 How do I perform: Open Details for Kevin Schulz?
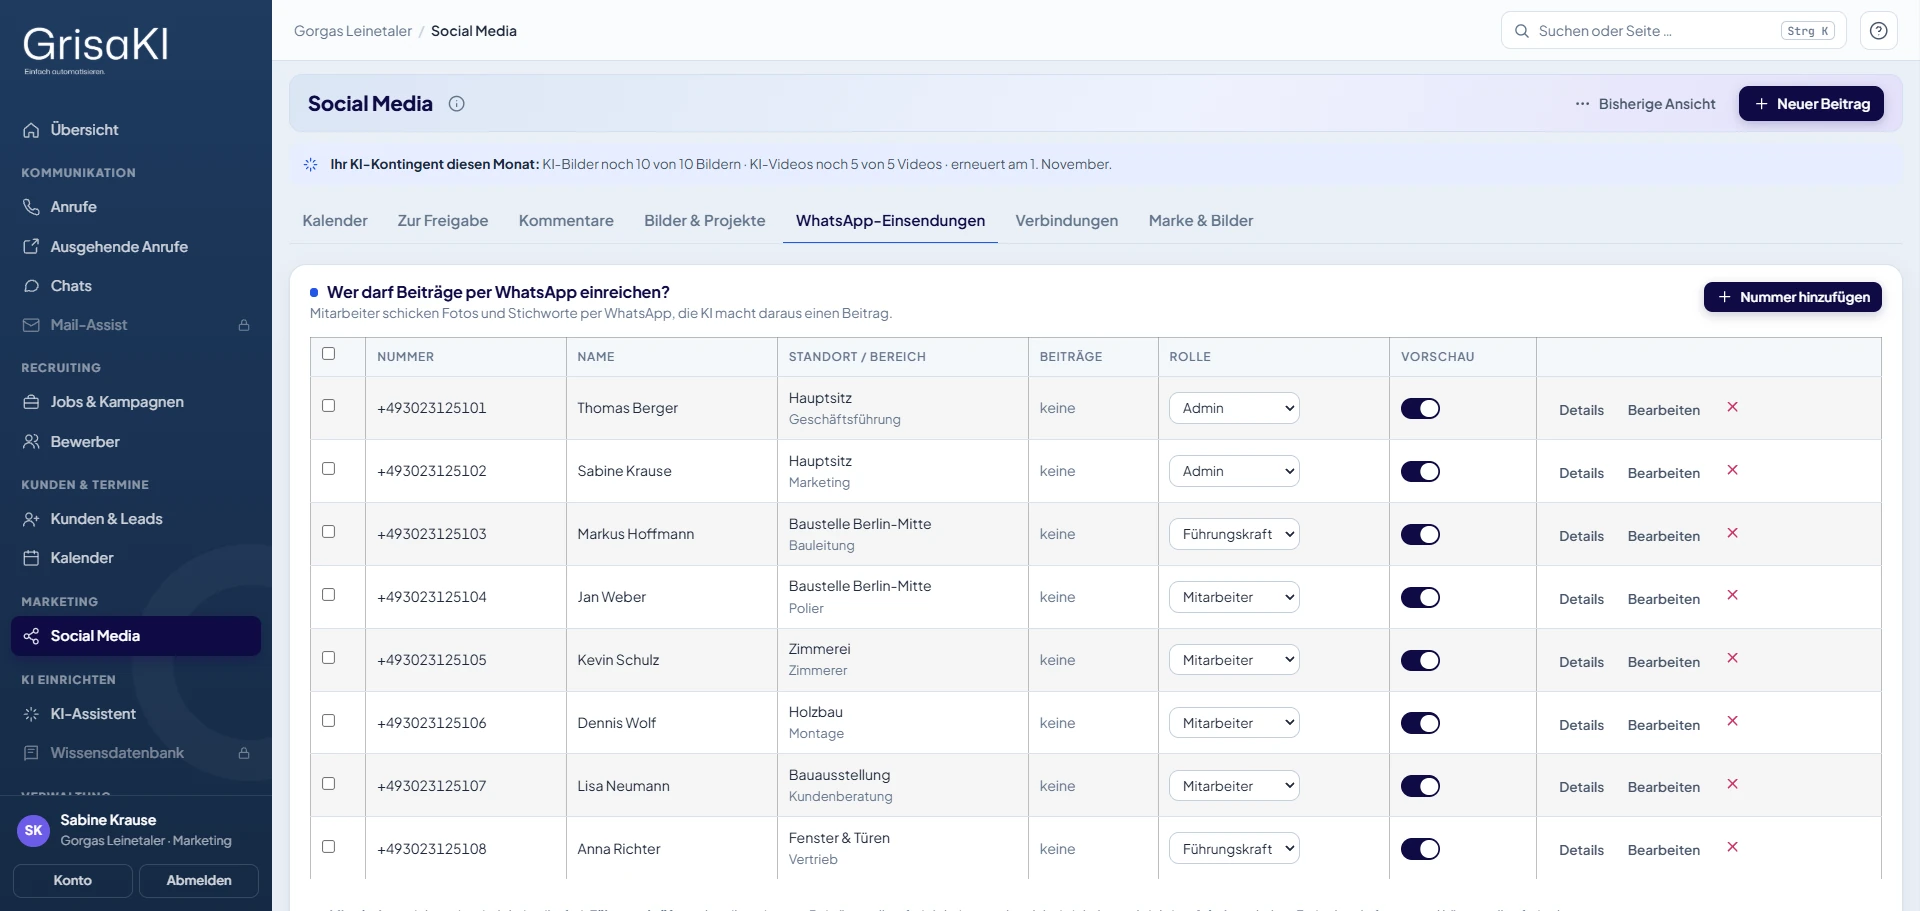(1581, 662)
